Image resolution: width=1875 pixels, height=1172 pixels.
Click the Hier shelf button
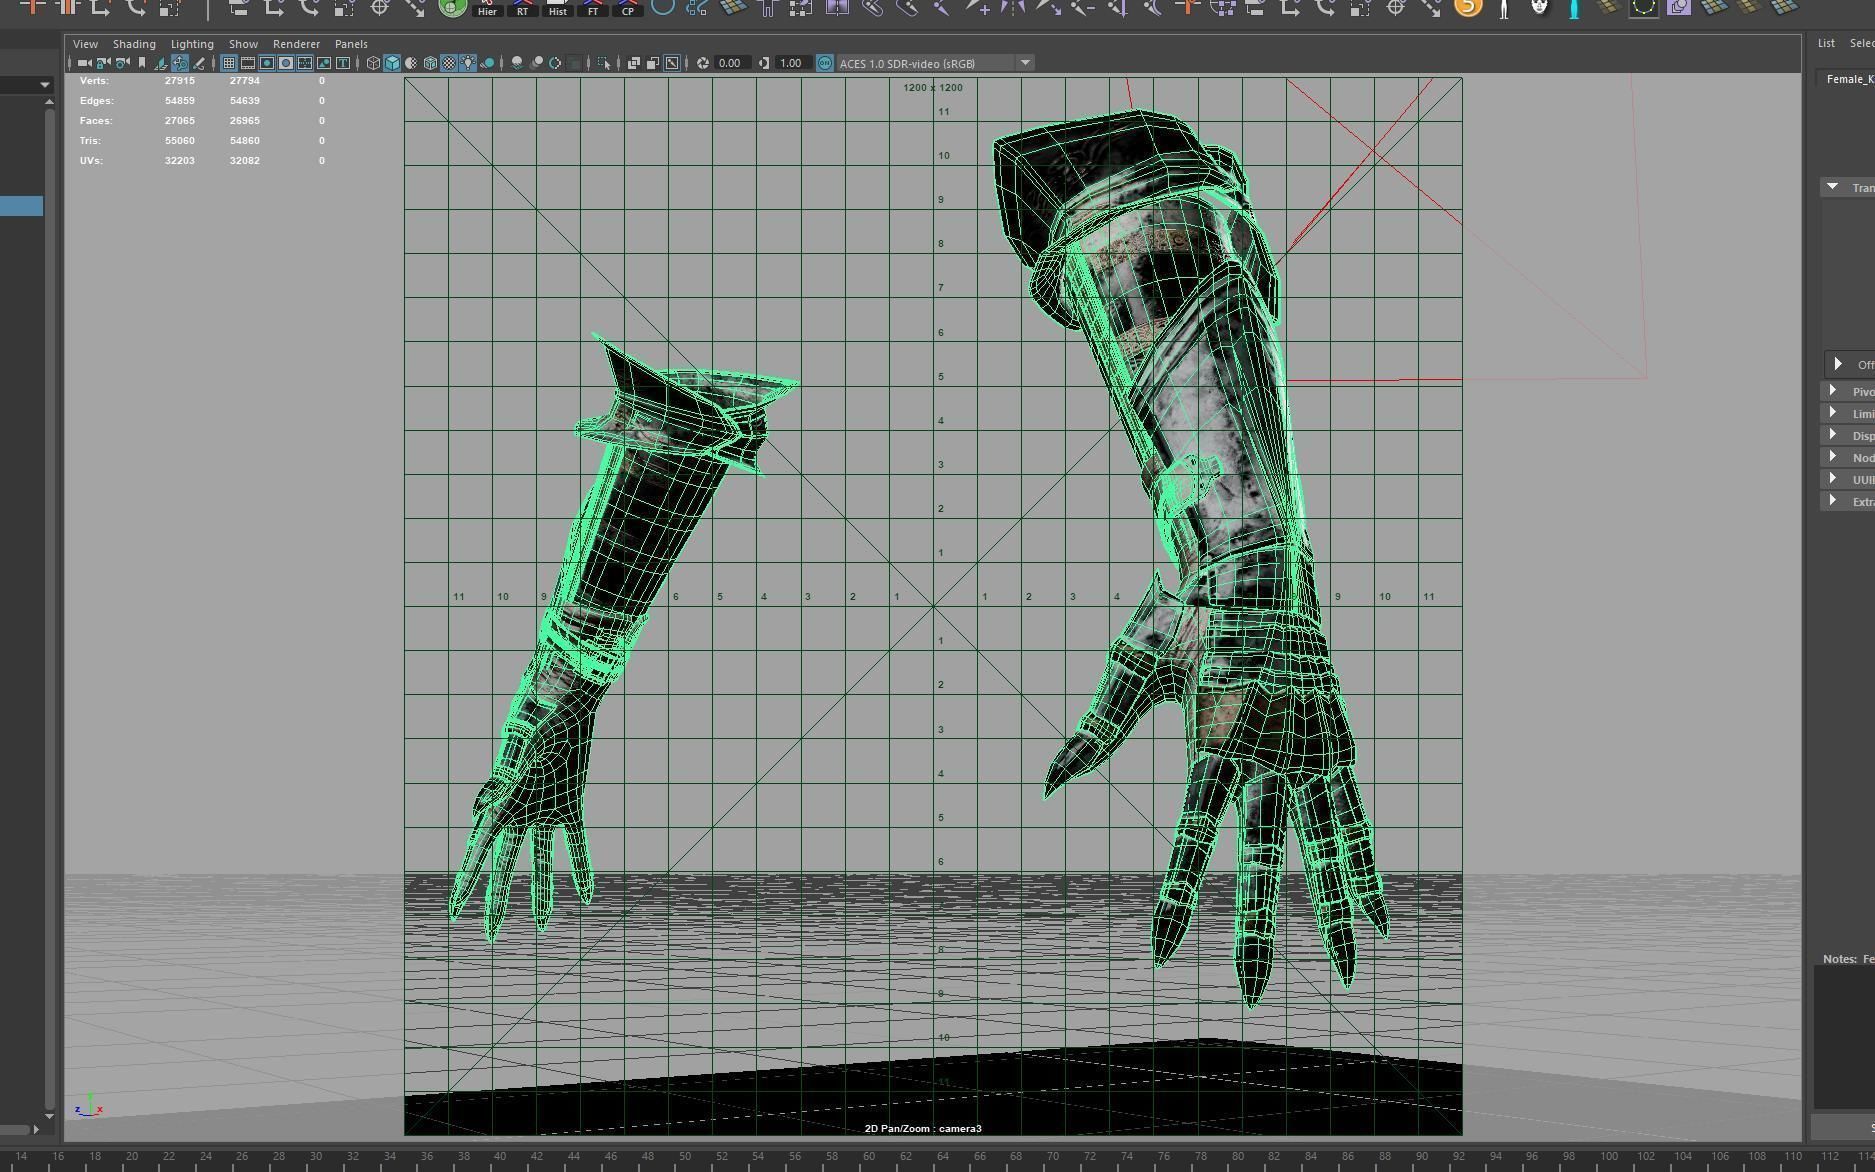tap(487, 9)
